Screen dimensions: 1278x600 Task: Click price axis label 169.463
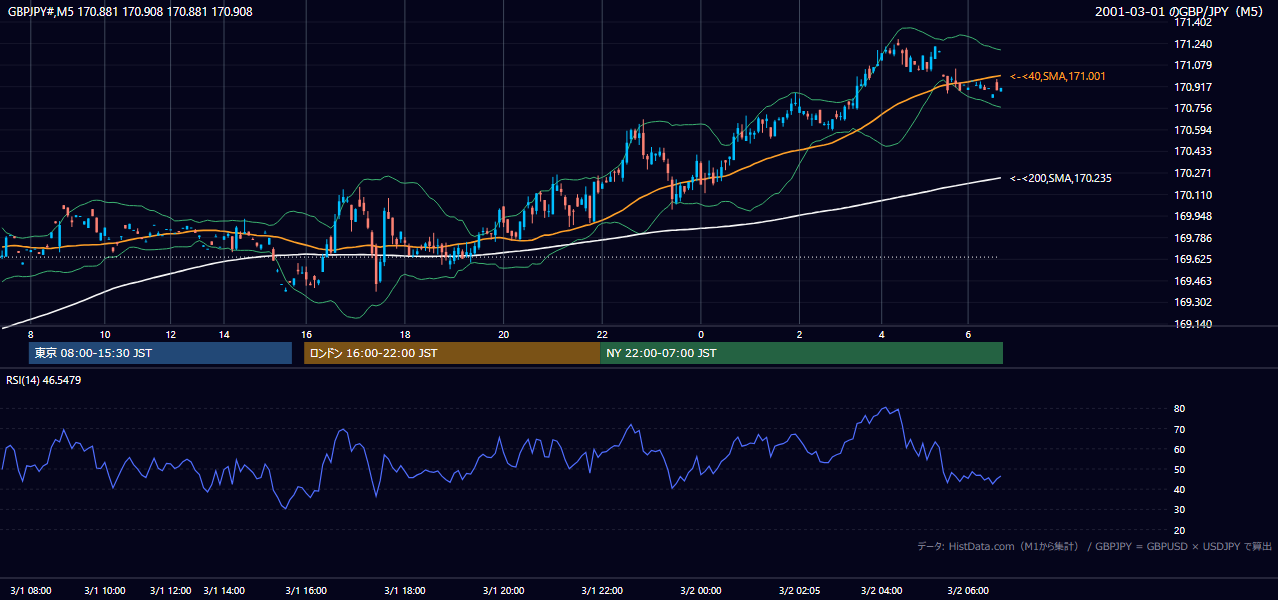(x=1192, y=281)
